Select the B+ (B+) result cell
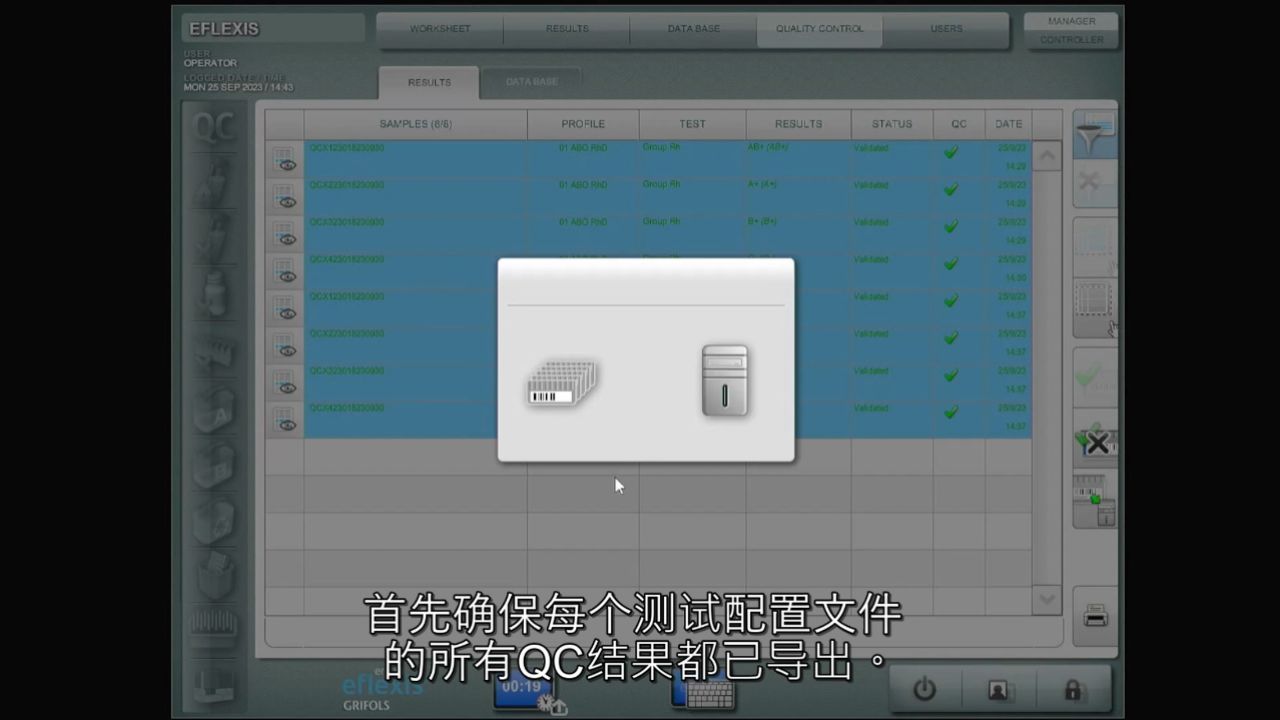This screenshot has width=1280, height=720. pos(798,233)
